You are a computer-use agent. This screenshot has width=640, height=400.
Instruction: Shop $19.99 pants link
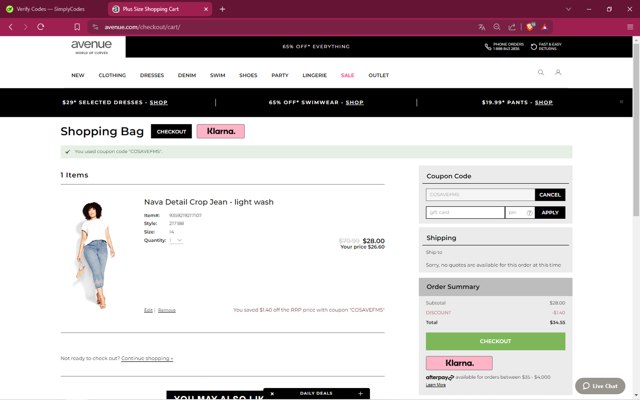click(544, 102)
